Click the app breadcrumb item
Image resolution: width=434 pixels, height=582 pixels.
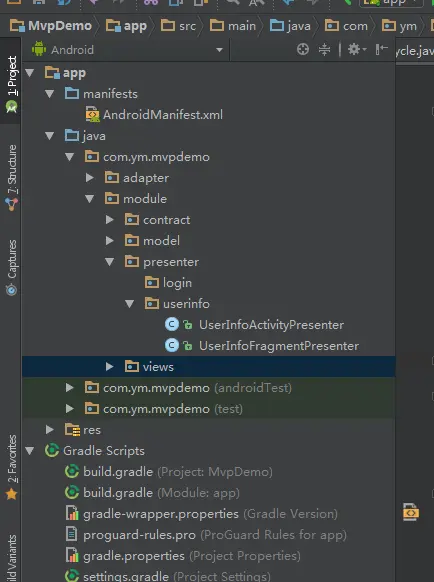pos(126,26)
